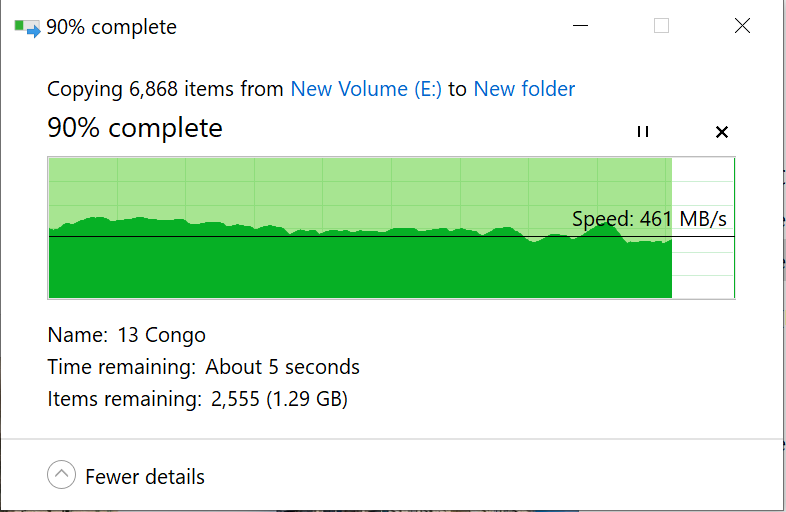Collapse details using the chevron circle icon
The height and width of the screenshot is (512, 786).
[x=61, y=476]
